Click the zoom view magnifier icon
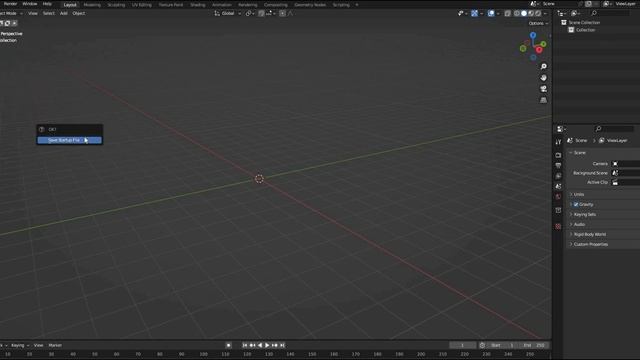Screen dimensions: 640x360 [x=543, y=67]
